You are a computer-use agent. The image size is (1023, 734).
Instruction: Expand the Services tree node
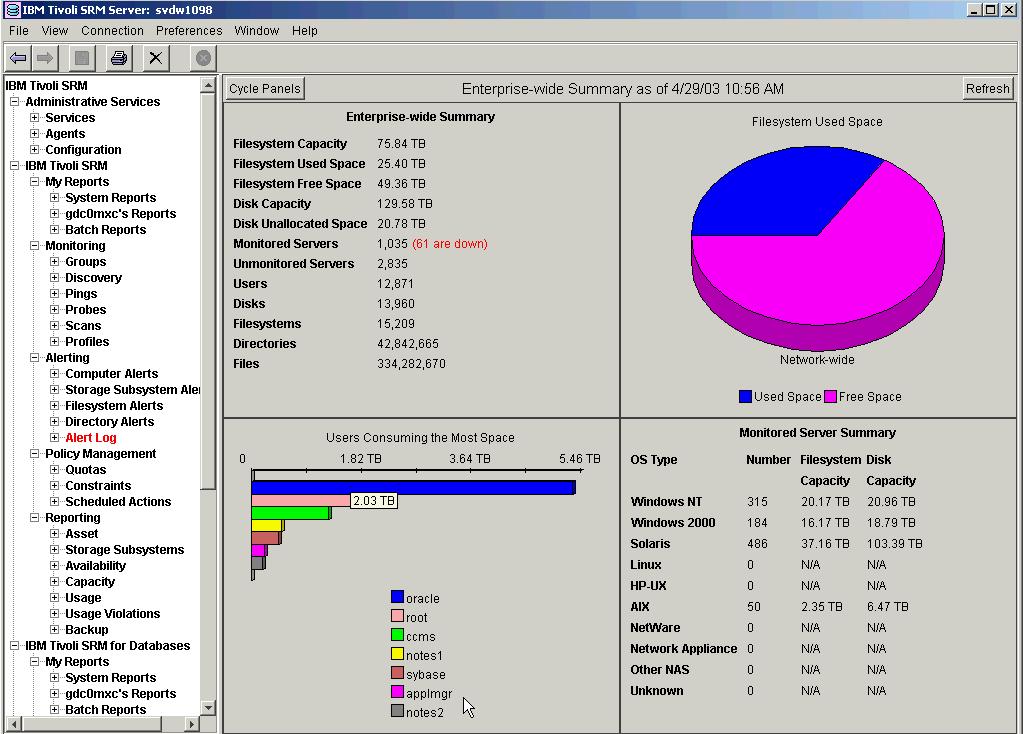pyautogui.click(x=35, y=117)
